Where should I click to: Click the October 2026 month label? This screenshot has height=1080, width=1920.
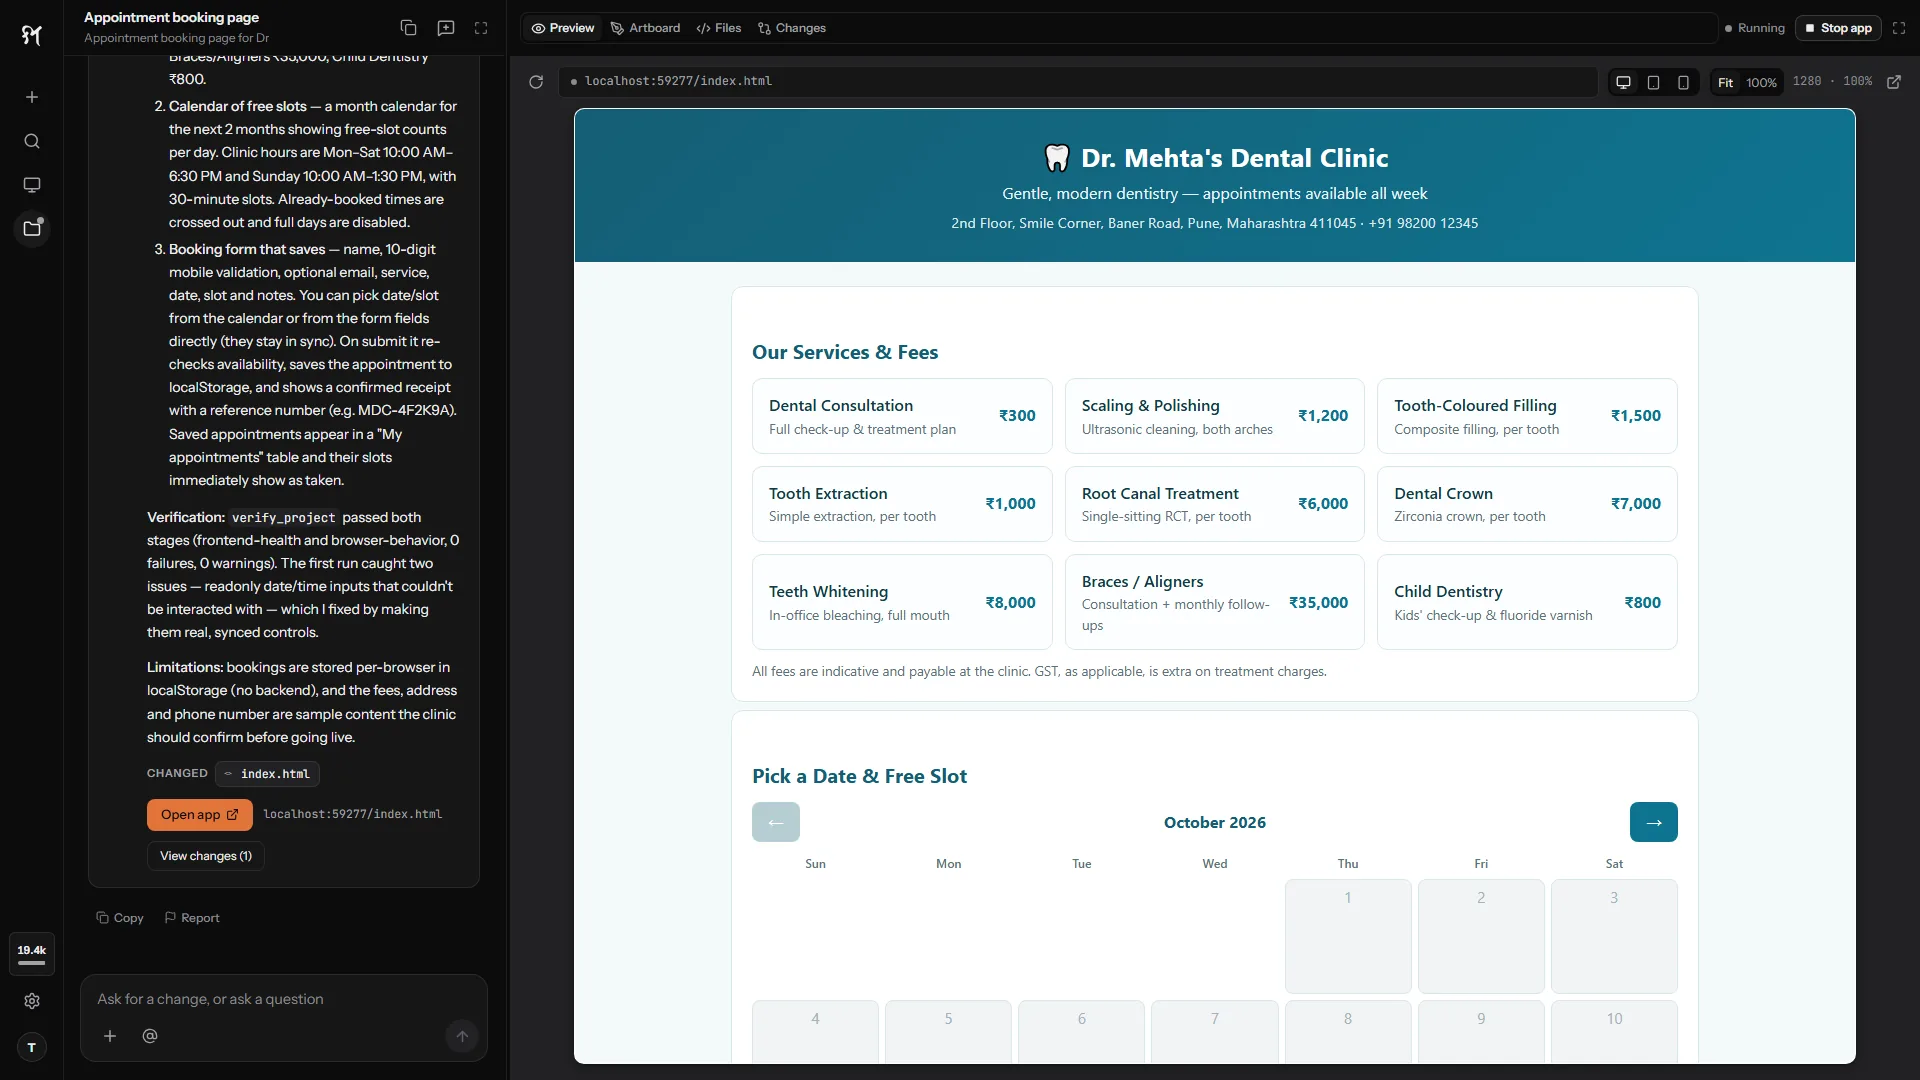[1215, 822]
